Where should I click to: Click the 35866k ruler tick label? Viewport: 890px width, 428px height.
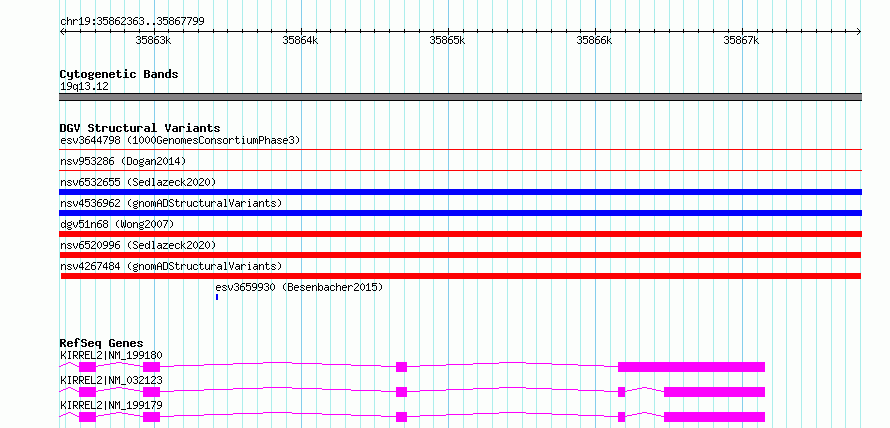(x=594, y=40)
